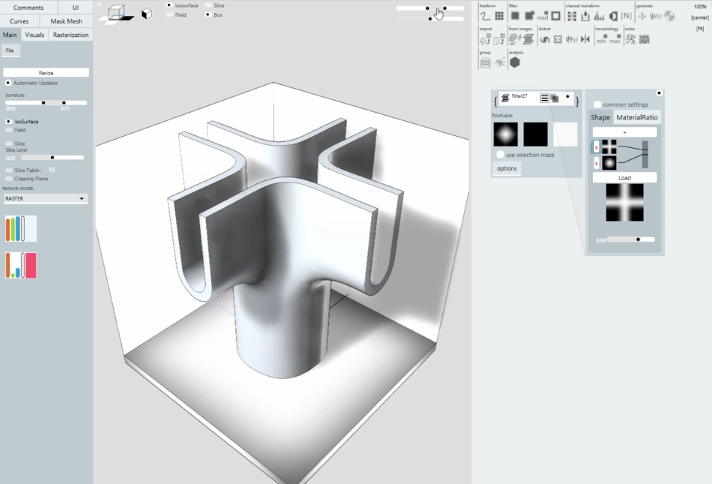
Task: Select the IsoSurface option in left panel
Action: pos(8,122)
